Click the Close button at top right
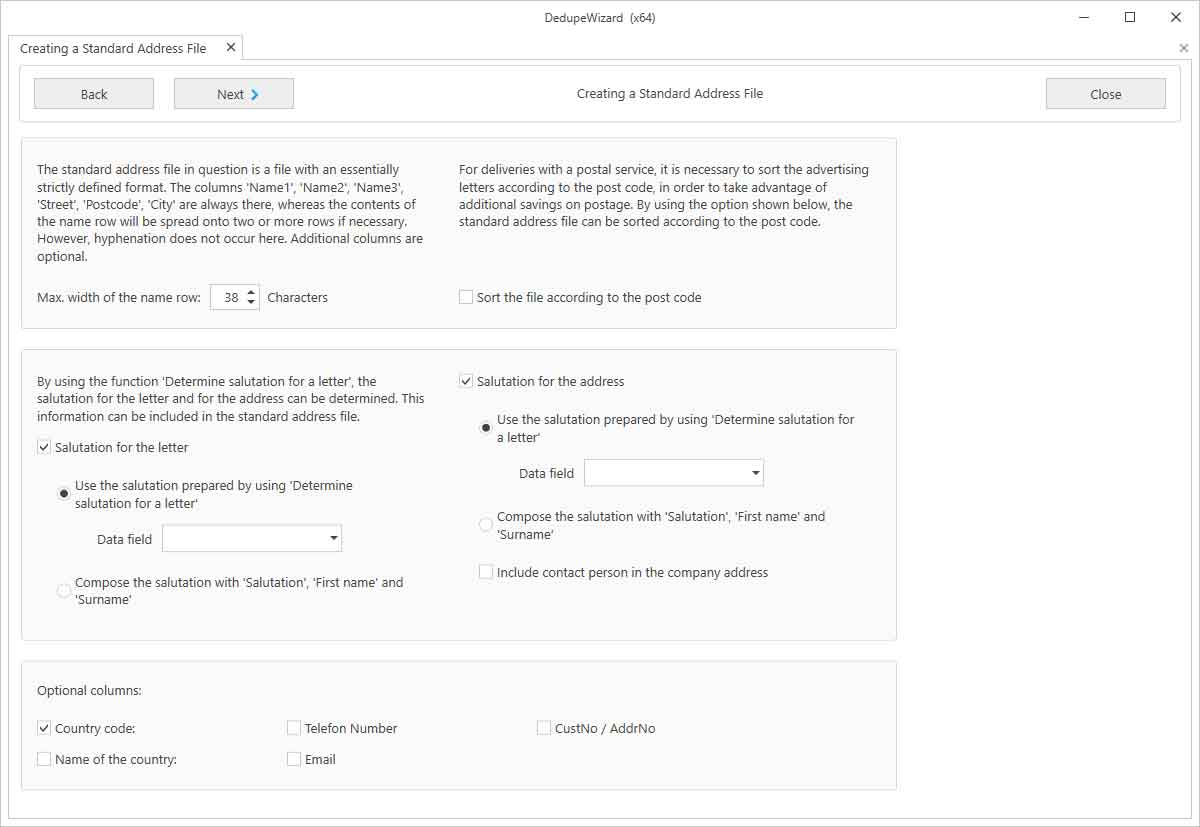1200x827 pixels. 1104,93
